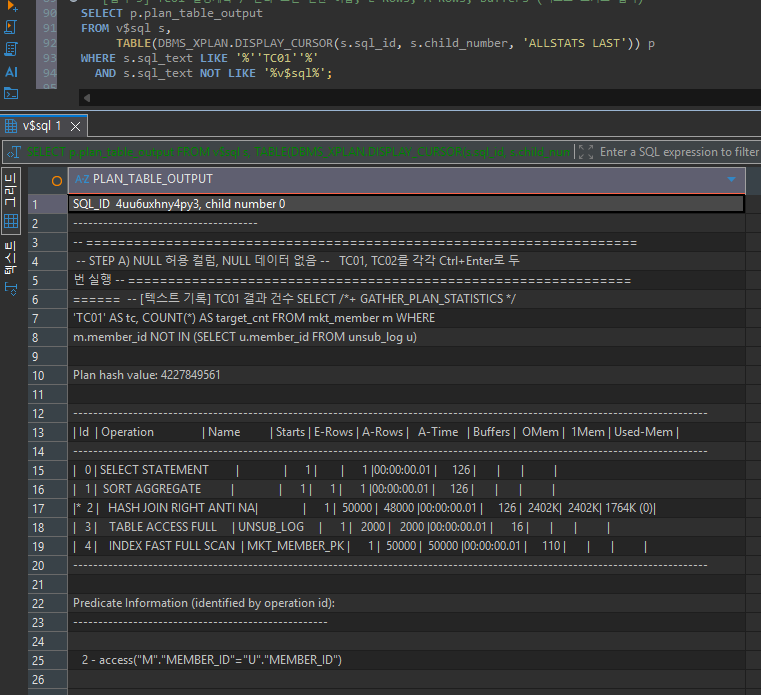Click the editor horizontal scrollbar left arrow

(87, 98)
